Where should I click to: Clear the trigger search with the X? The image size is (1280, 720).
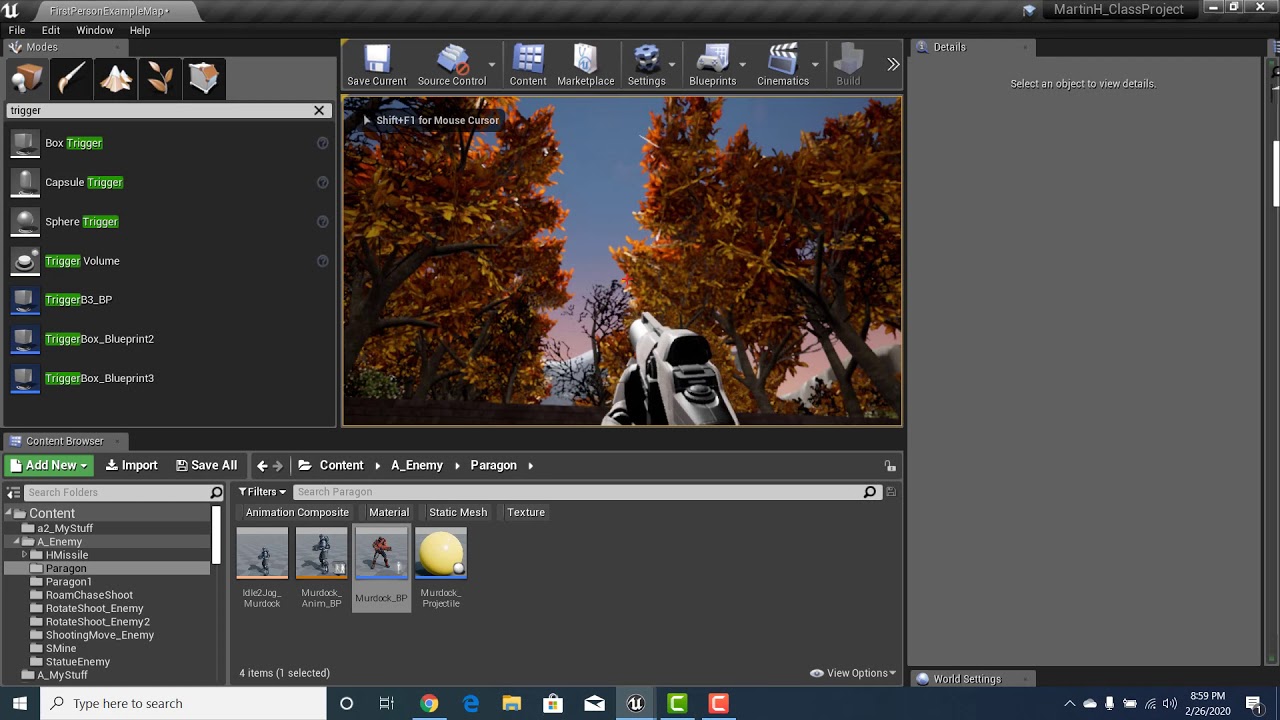pos(319,111)
